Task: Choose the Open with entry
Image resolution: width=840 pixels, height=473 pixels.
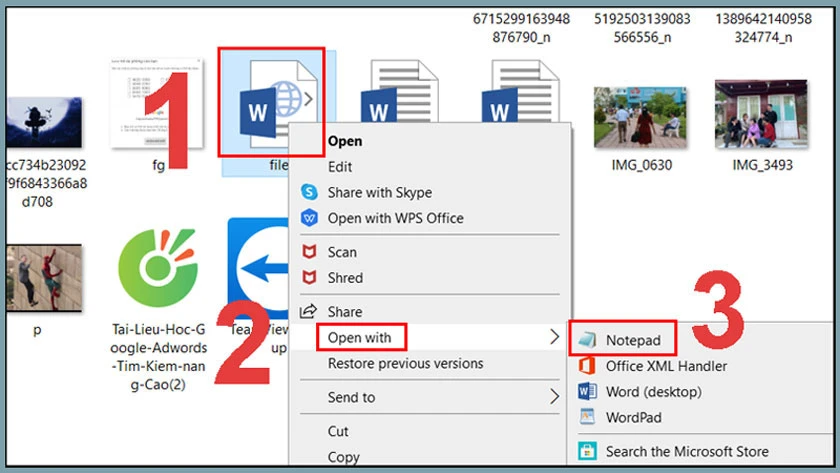Action: 359,337
